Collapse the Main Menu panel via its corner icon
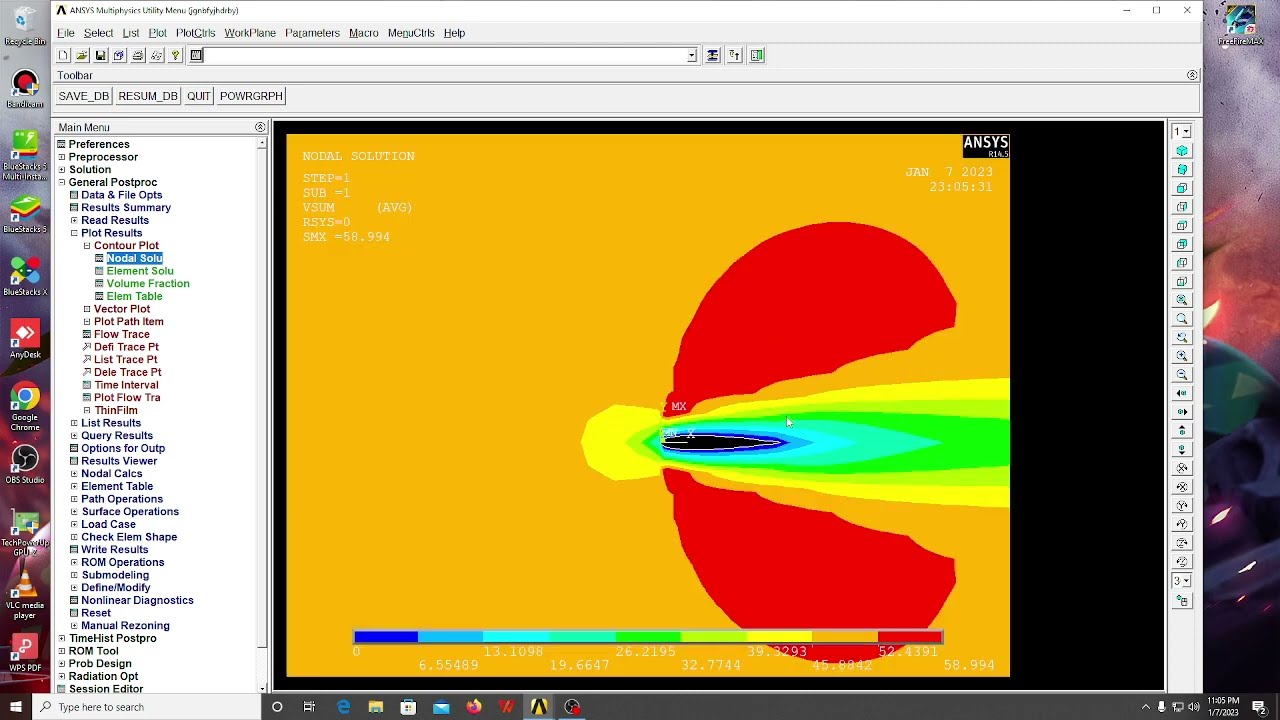Viewport: 1280px width, 720px height. (x=260, y=127)
